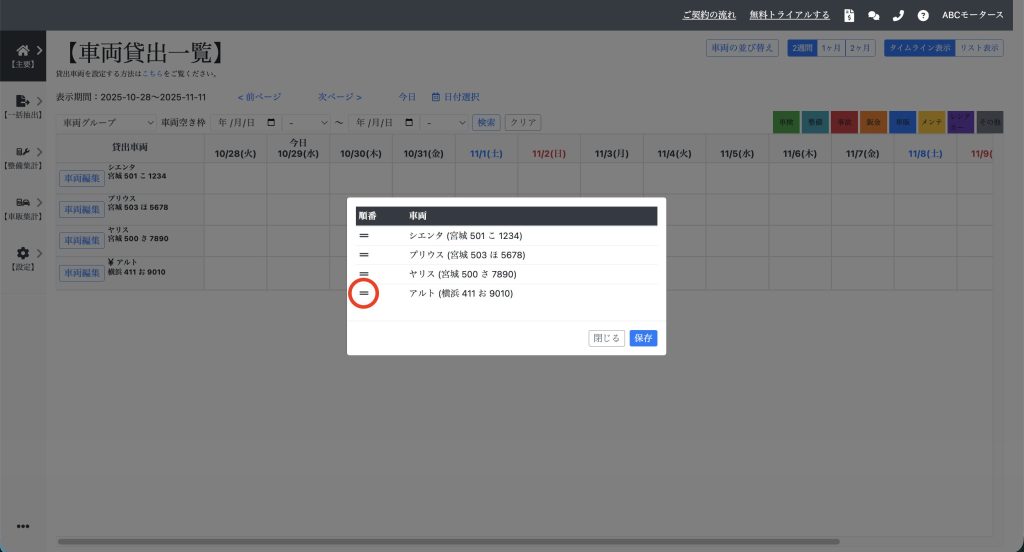
Task: Click the green 車検 color legend swatch
Action: click(x=786, y=122)
